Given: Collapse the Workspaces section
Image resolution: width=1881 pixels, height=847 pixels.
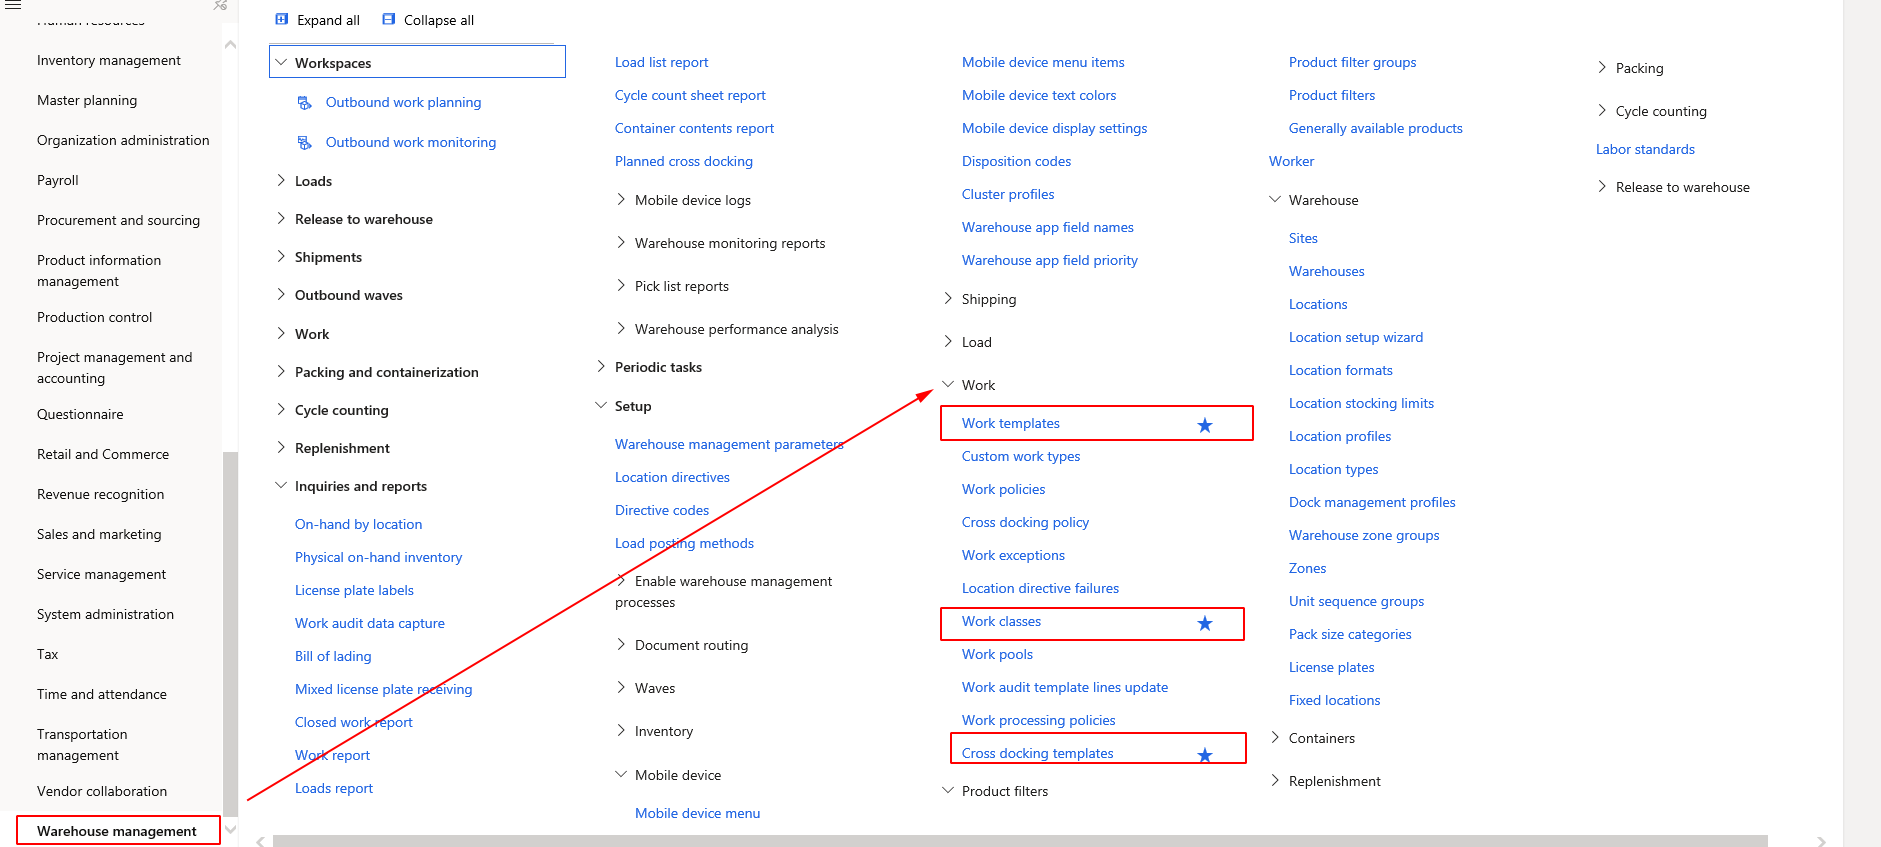Looking at the screenshot, I should coord(281,61).
